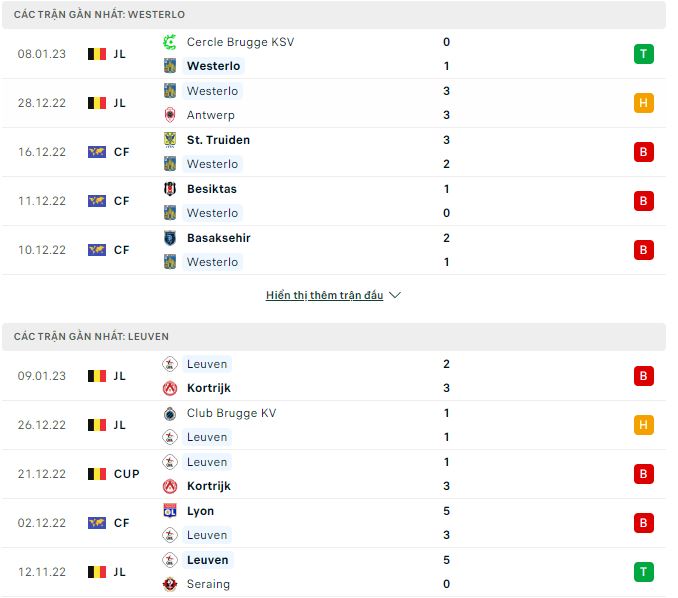Expand more matches with the chevron arrow
The image size is (678, 598).
395,296
